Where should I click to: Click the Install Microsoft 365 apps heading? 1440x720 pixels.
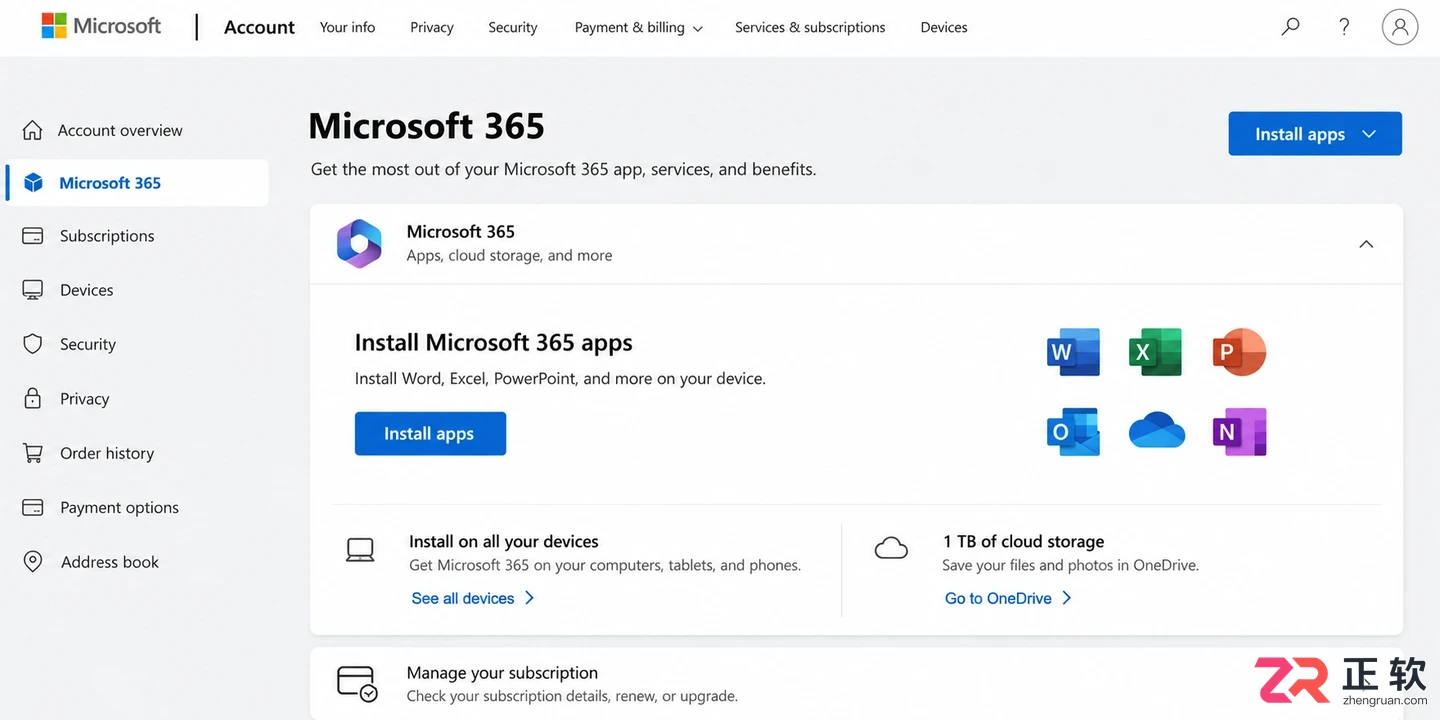click(x=493, y=343)
